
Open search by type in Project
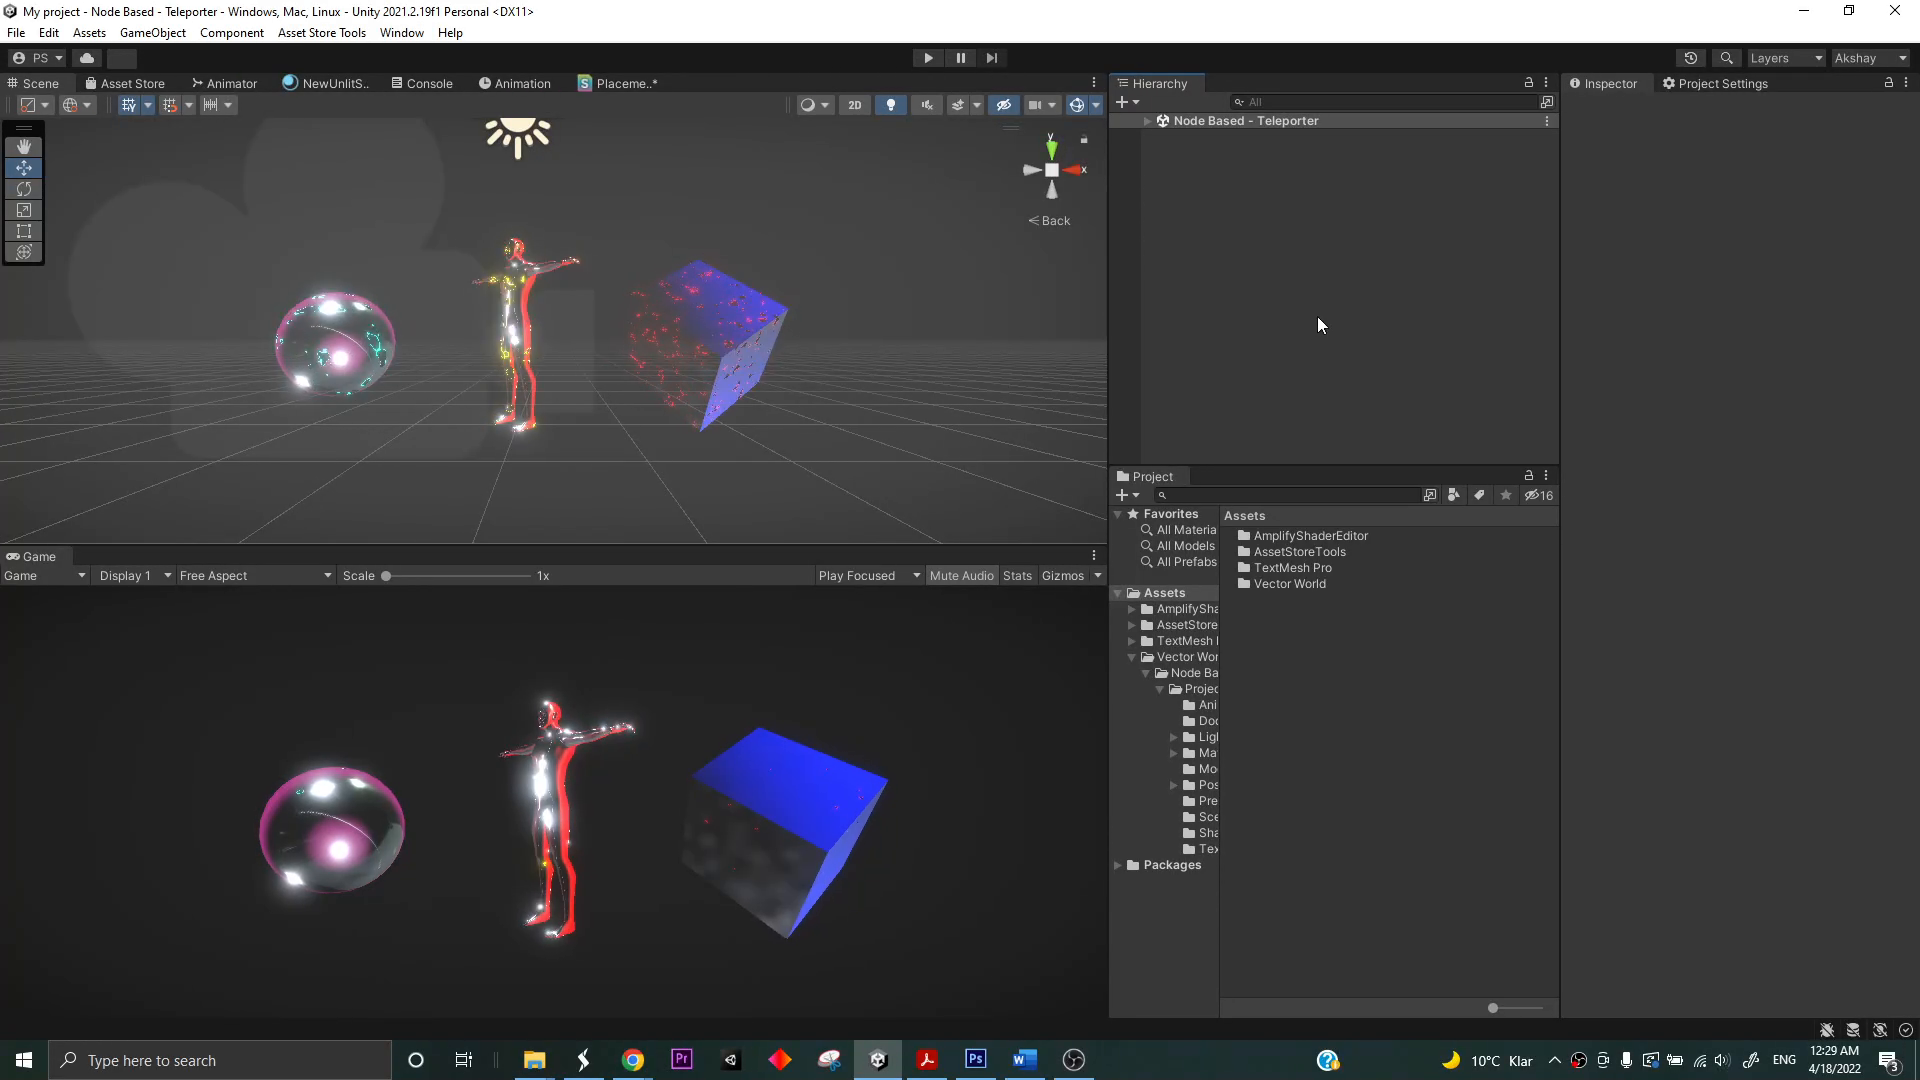coord(1453,495)
